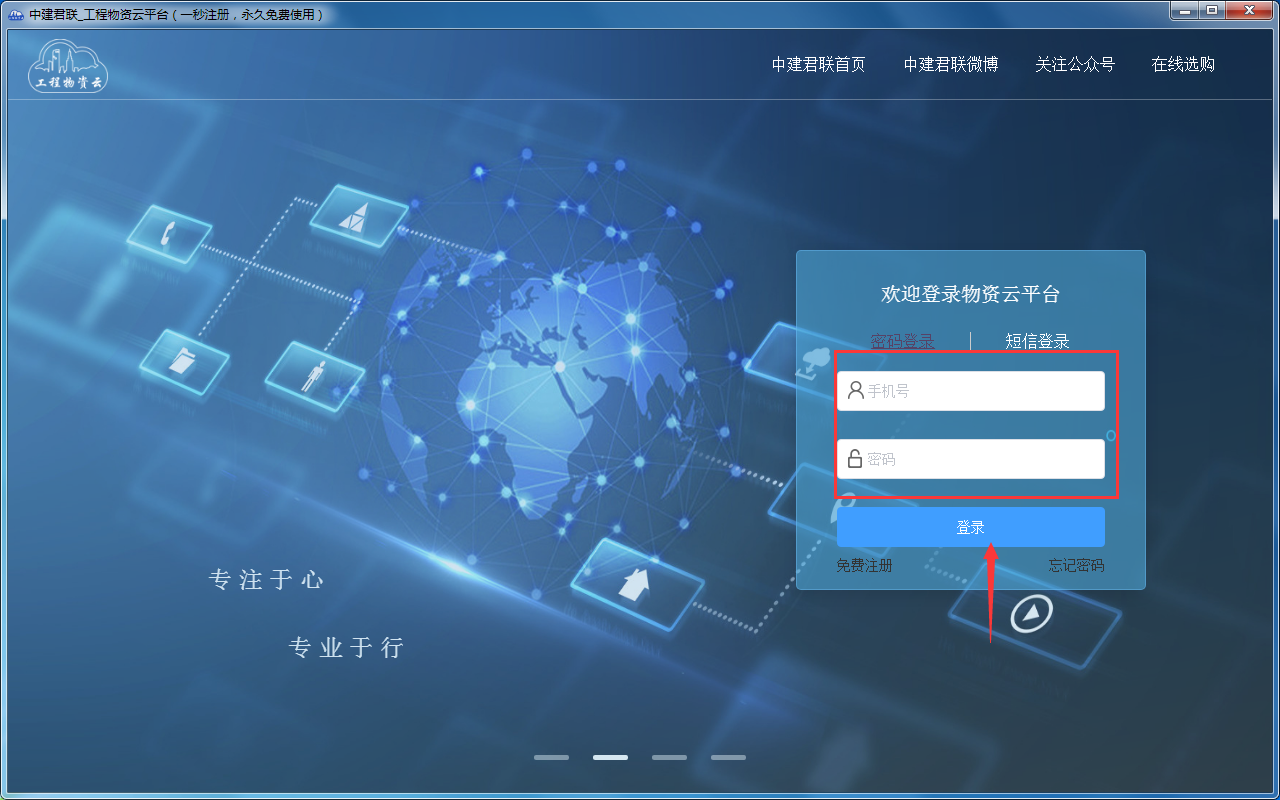Image resolution: width=1280 pixels, height=800 pixels.
Task: Open 中建君联首页 from the top navigation
Action: tap(819, 64)
